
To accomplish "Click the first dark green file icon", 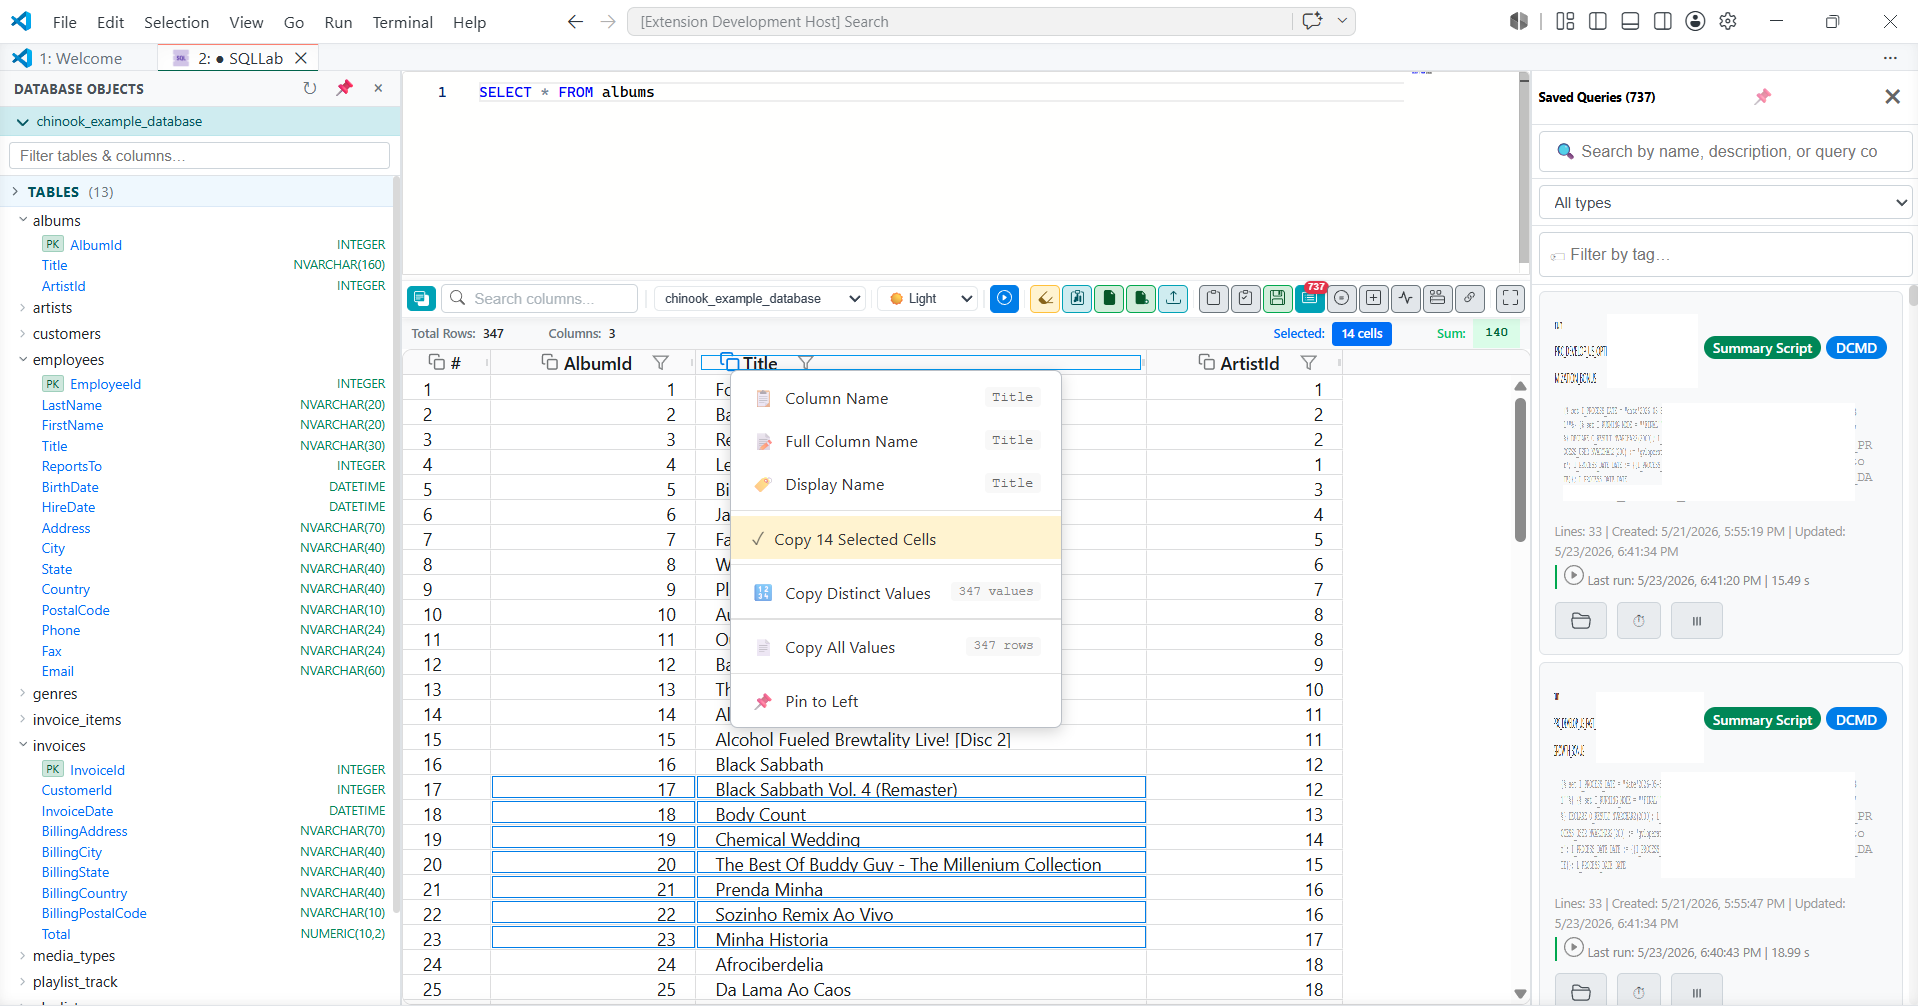I will point(1109,298).
